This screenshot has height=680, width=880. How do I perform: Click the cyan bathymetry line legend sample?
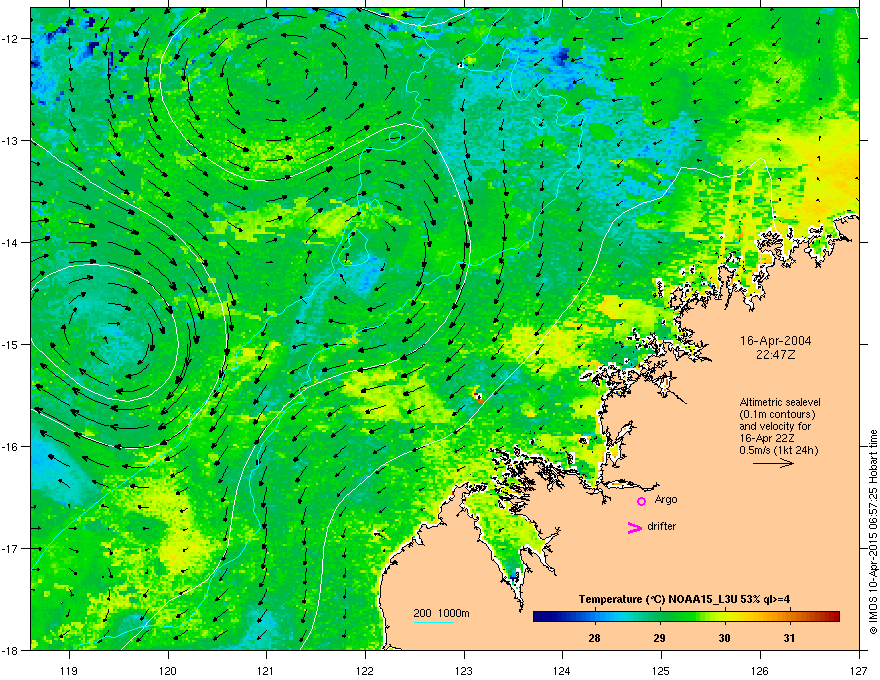tap(433, 622)
